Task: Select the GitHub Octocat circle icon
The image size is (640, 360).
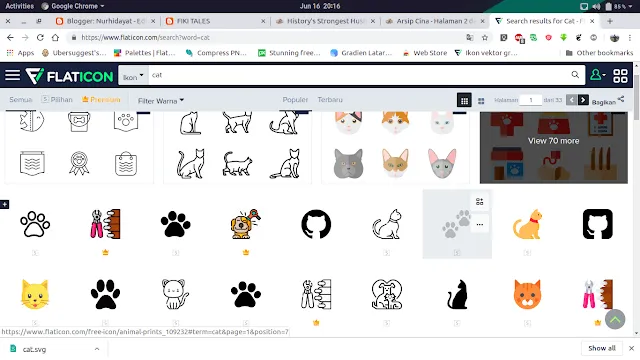Action: (316, 224)
